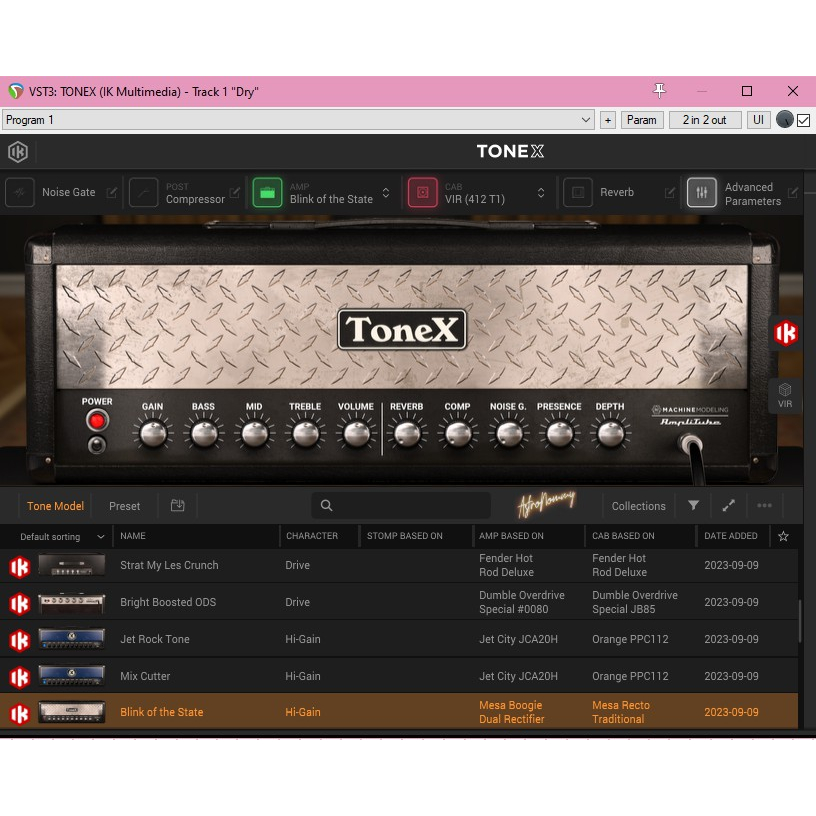Open Noise Gate edit settings icon
The width and height of the screenshot is (816, 816).
pyautogui.click(x=111, y=193)
